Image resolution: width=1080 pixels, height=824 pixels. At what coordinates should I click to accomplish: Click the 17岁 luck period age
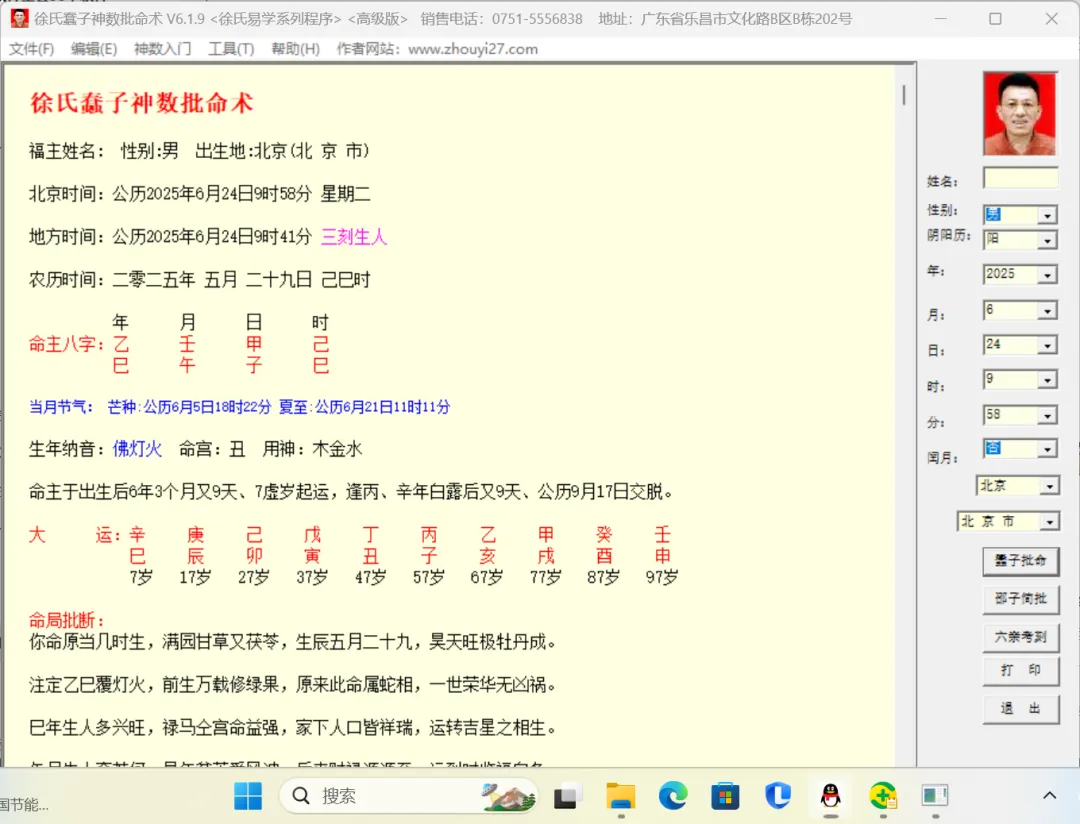click(x=196, y=577)
